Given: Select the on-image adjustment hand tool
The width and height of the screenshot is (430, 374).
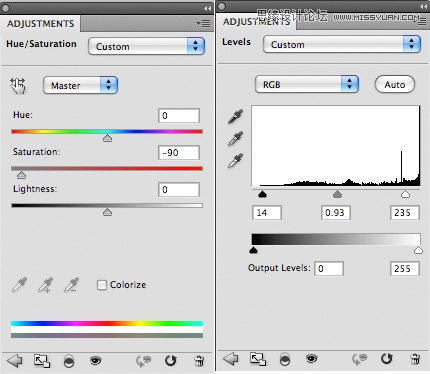Looking at the screenshot, I should point(18,86).
